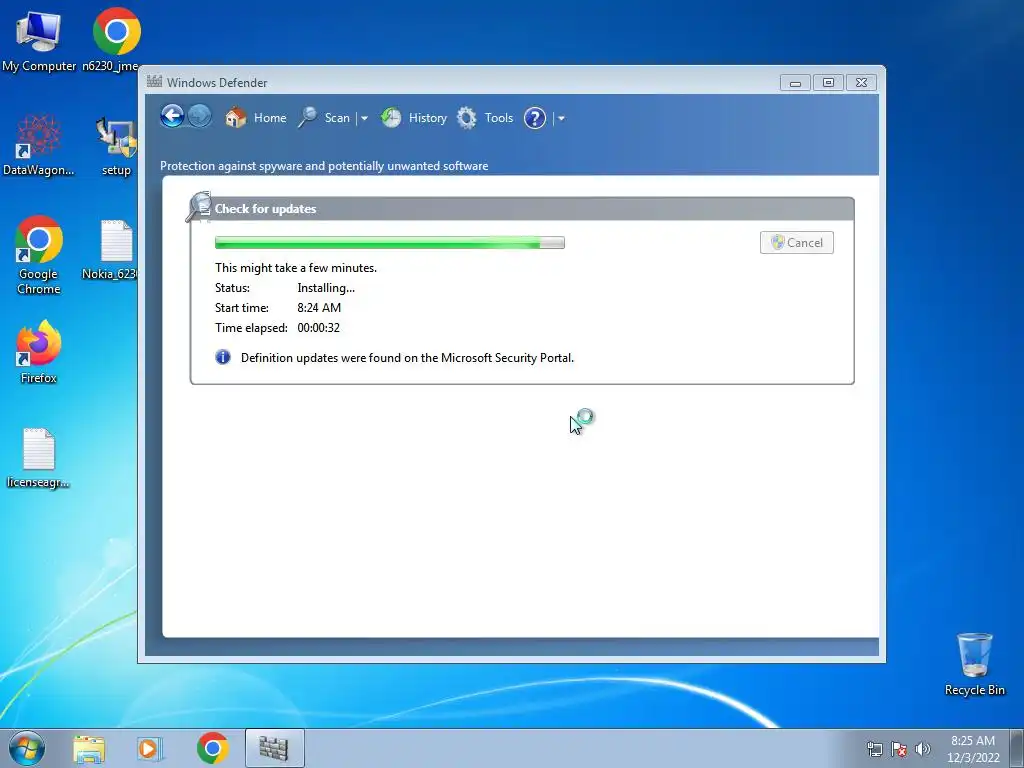Select the setup installer desktop icon
The height and width of the screenshot is (768, 1024).
pos(116,145)
